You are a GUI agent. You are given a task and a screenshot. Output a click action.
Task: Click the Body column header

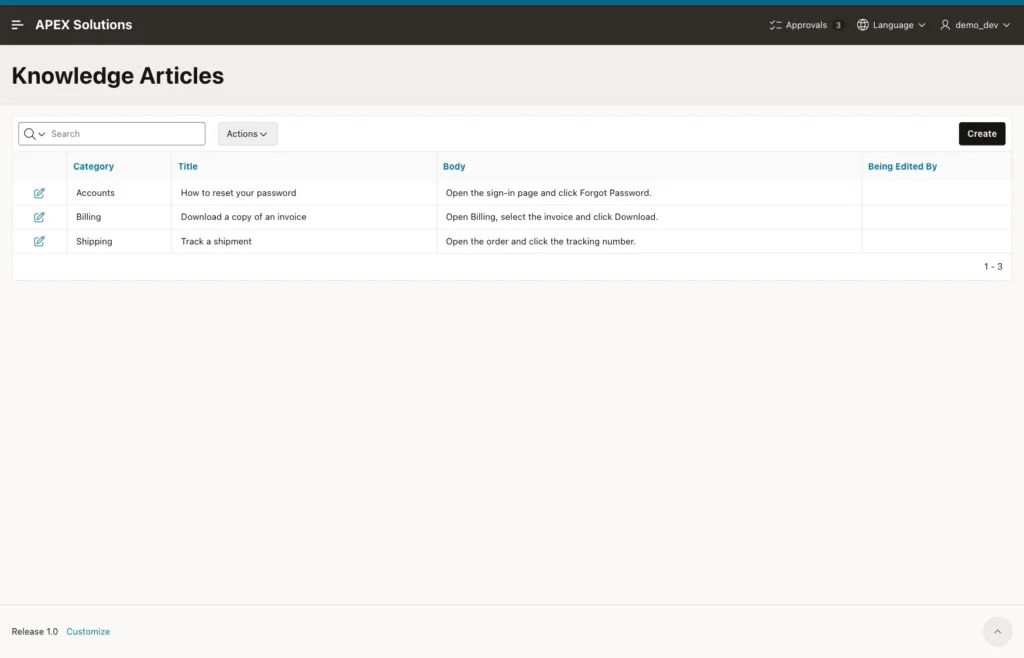(454, 166)
